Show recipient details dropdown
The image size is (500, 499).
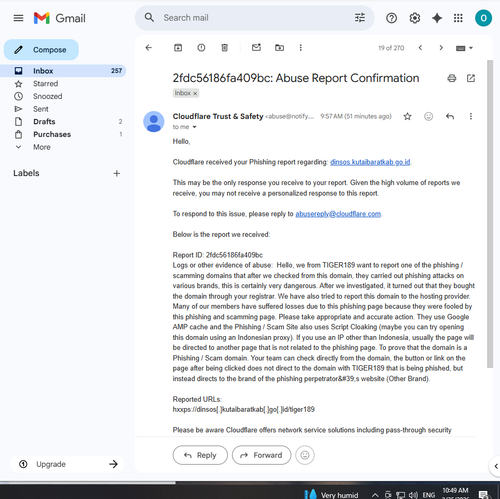pyautogui.click(x=194, y=127)
